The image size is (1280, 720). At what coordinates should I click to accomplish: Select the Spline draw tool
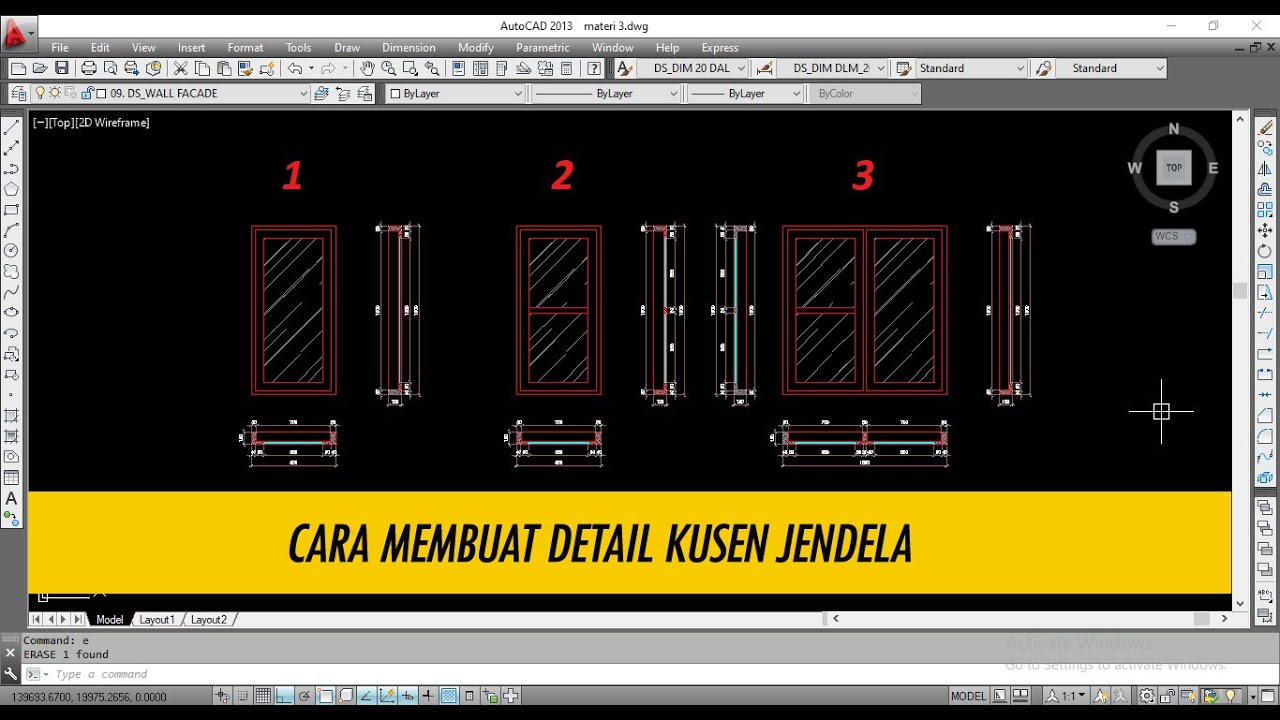(12, 292)
